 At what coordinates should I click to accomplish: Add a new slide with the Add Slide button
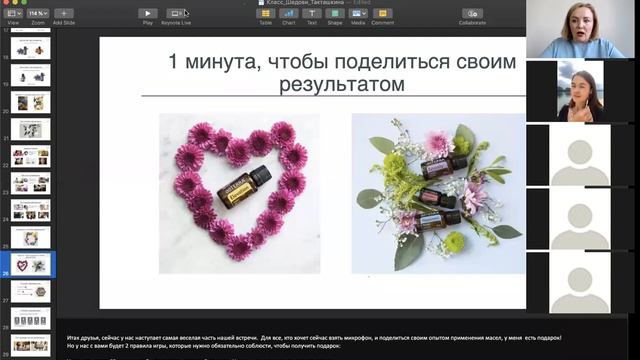tap(64, 13)
